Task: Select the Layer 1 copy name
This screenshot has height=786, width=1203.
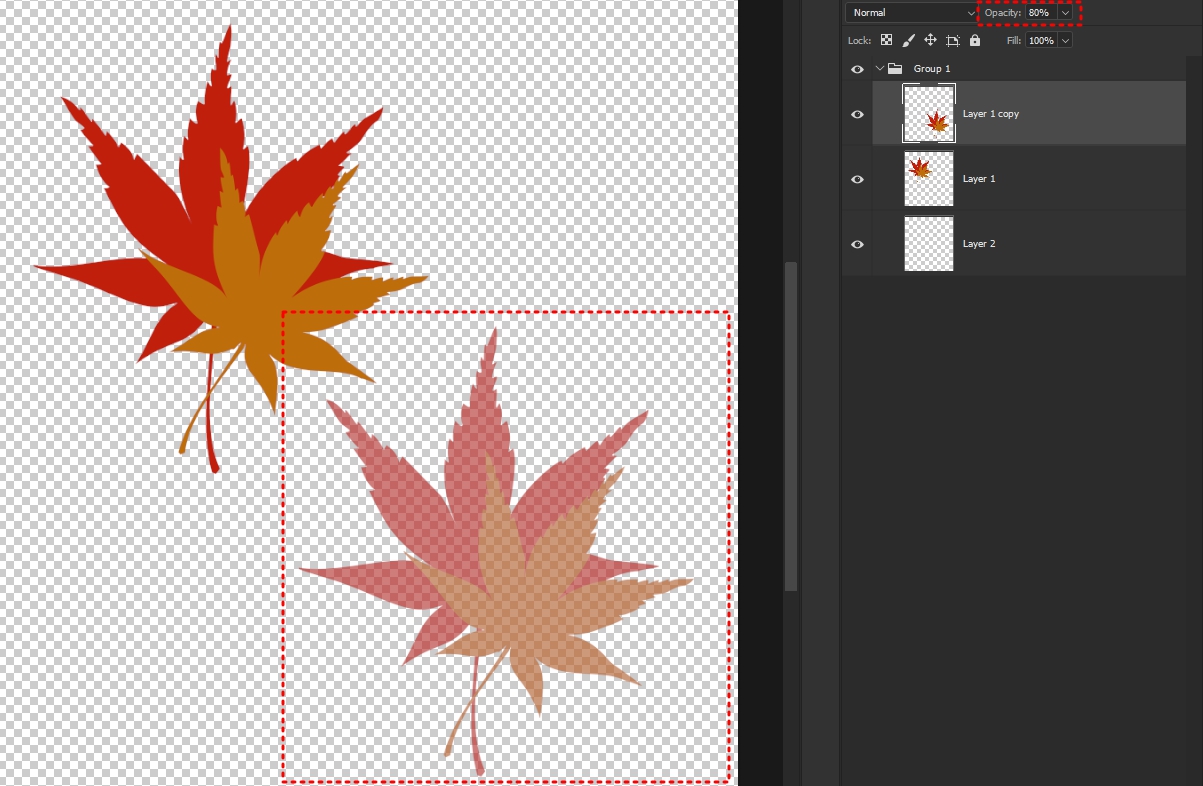Action: click(x=991, y=114)
